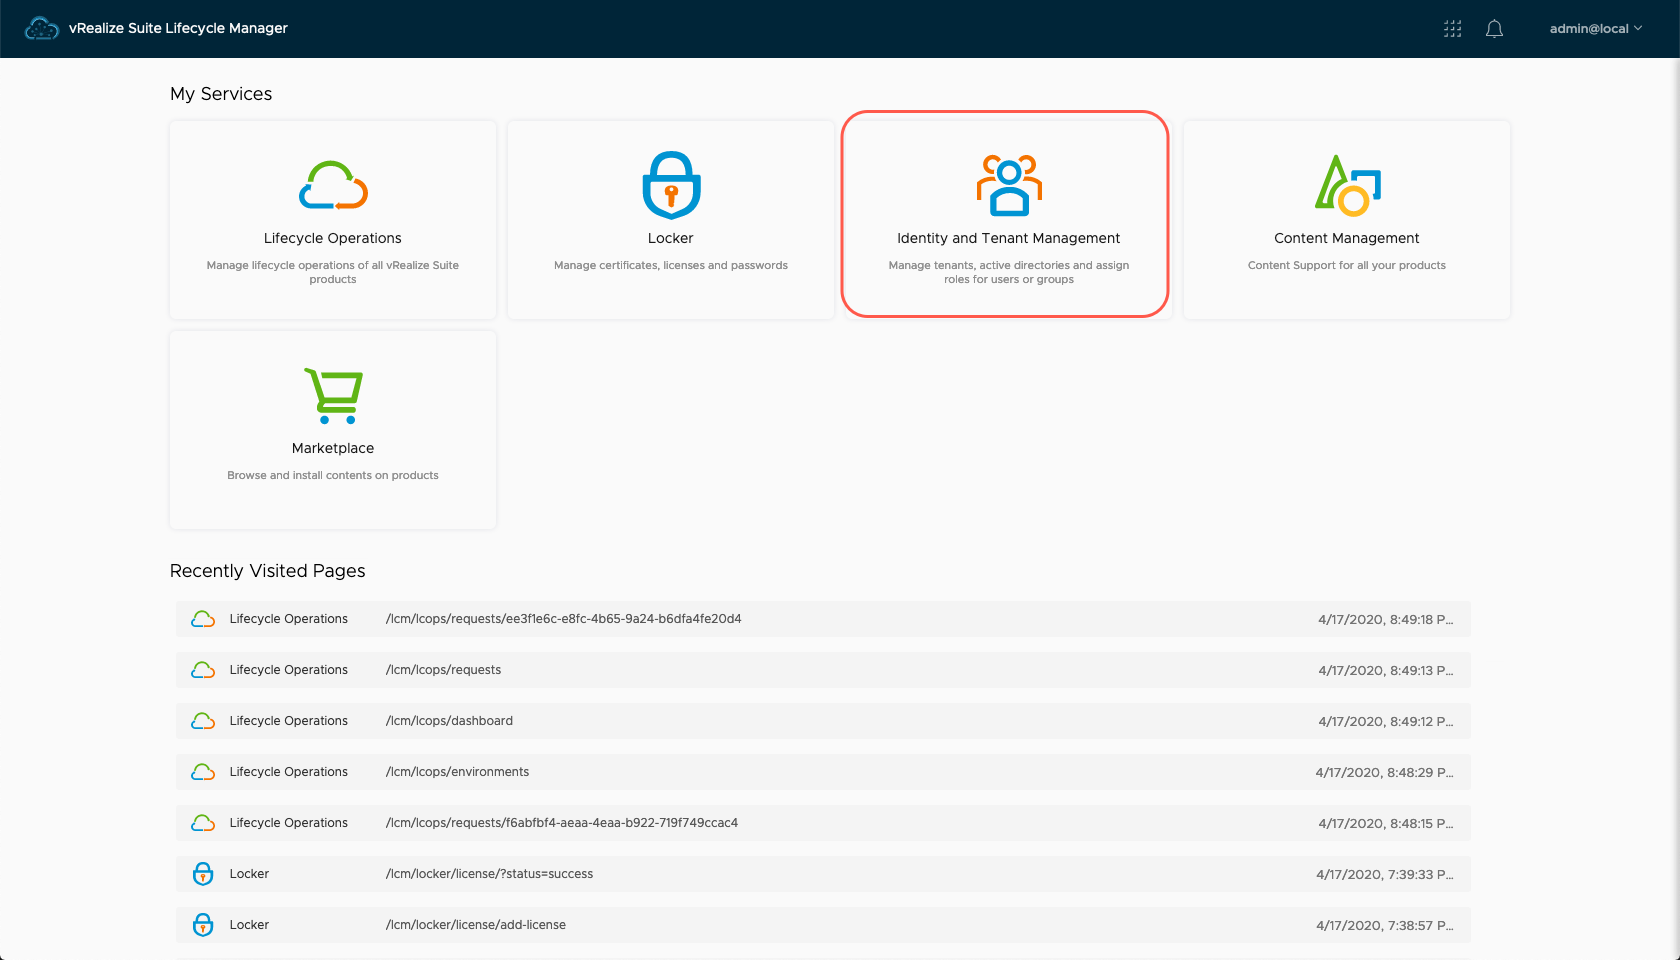Click the Marketplace shopping cart icon

[333, 396]
